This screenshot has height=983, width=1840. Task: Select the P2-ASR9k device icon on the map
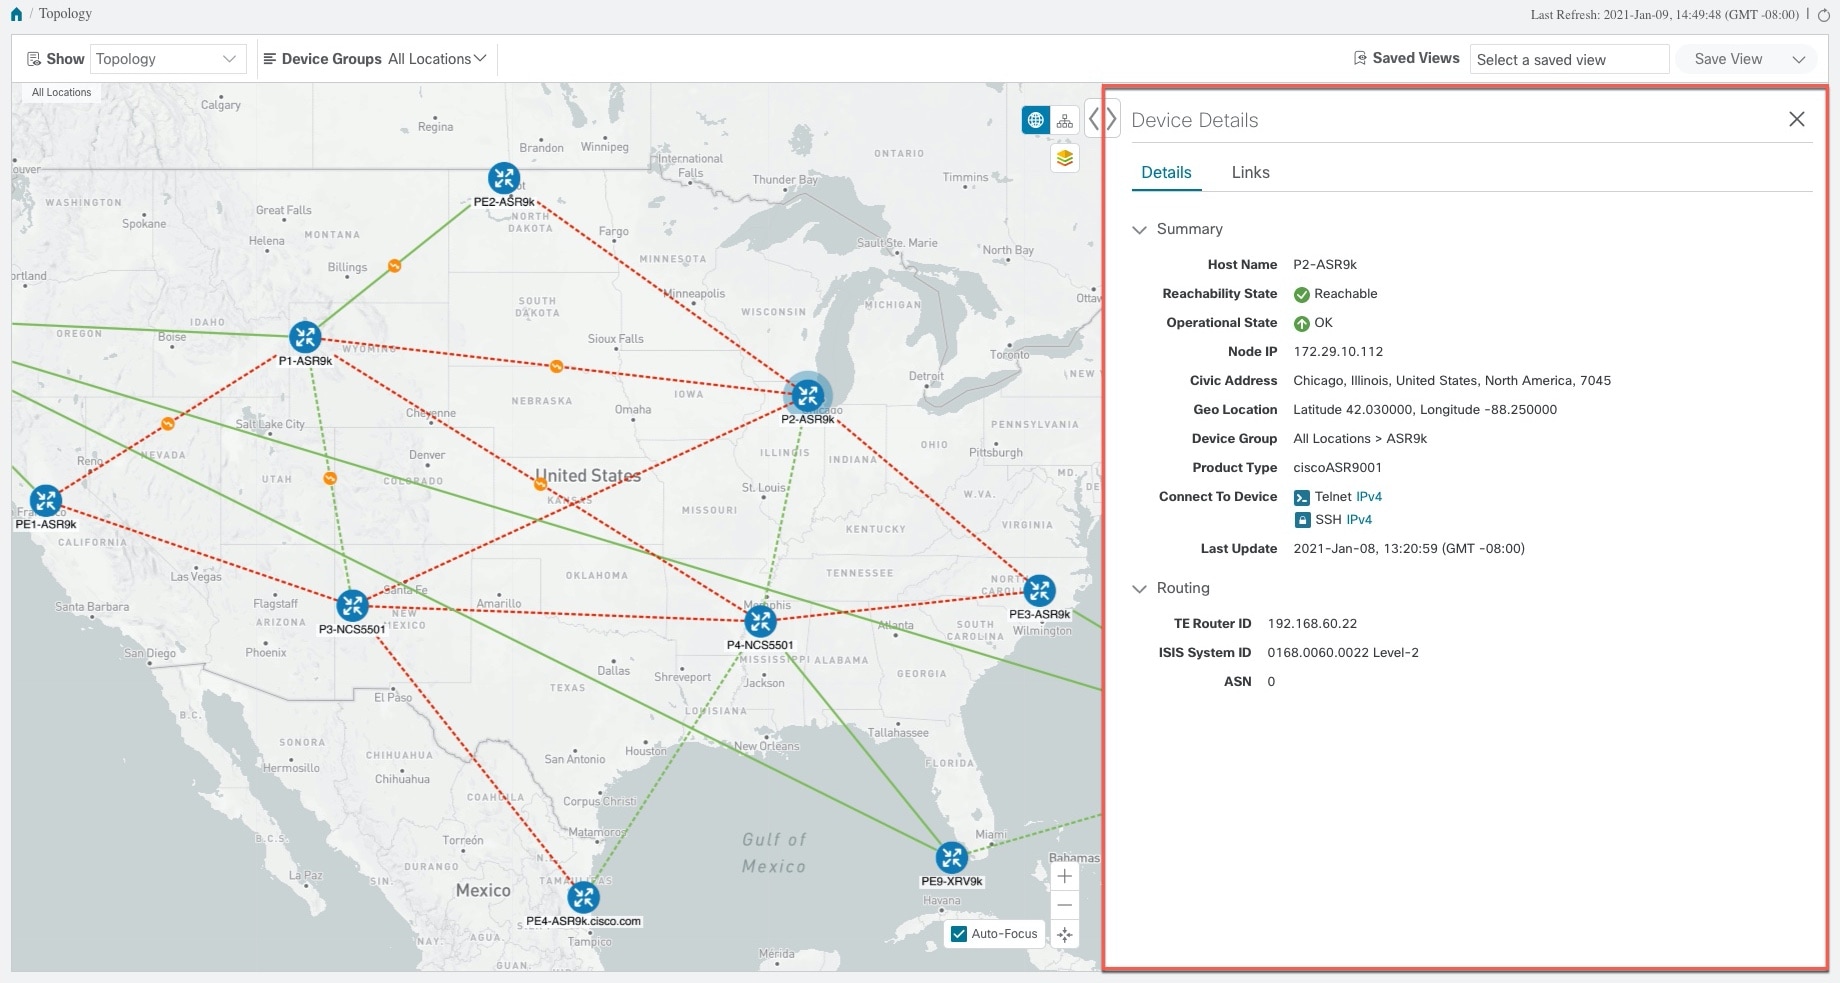807,395
